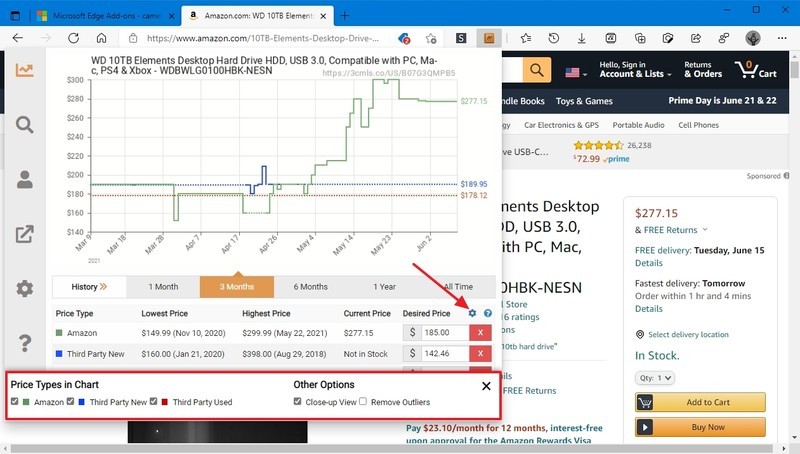Open extension settings gear in sidebar

click(24, 289)
